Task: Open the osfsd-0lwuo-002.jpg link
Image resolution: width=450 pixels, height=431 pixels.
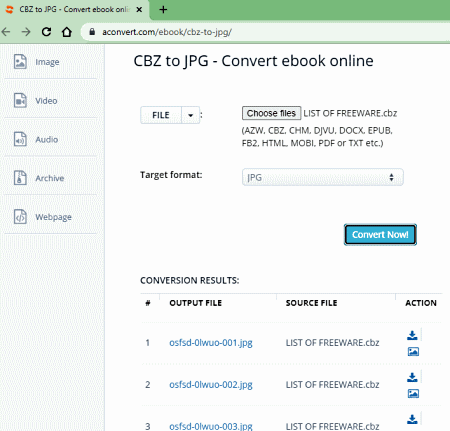Action: click(x=211, y=385)
